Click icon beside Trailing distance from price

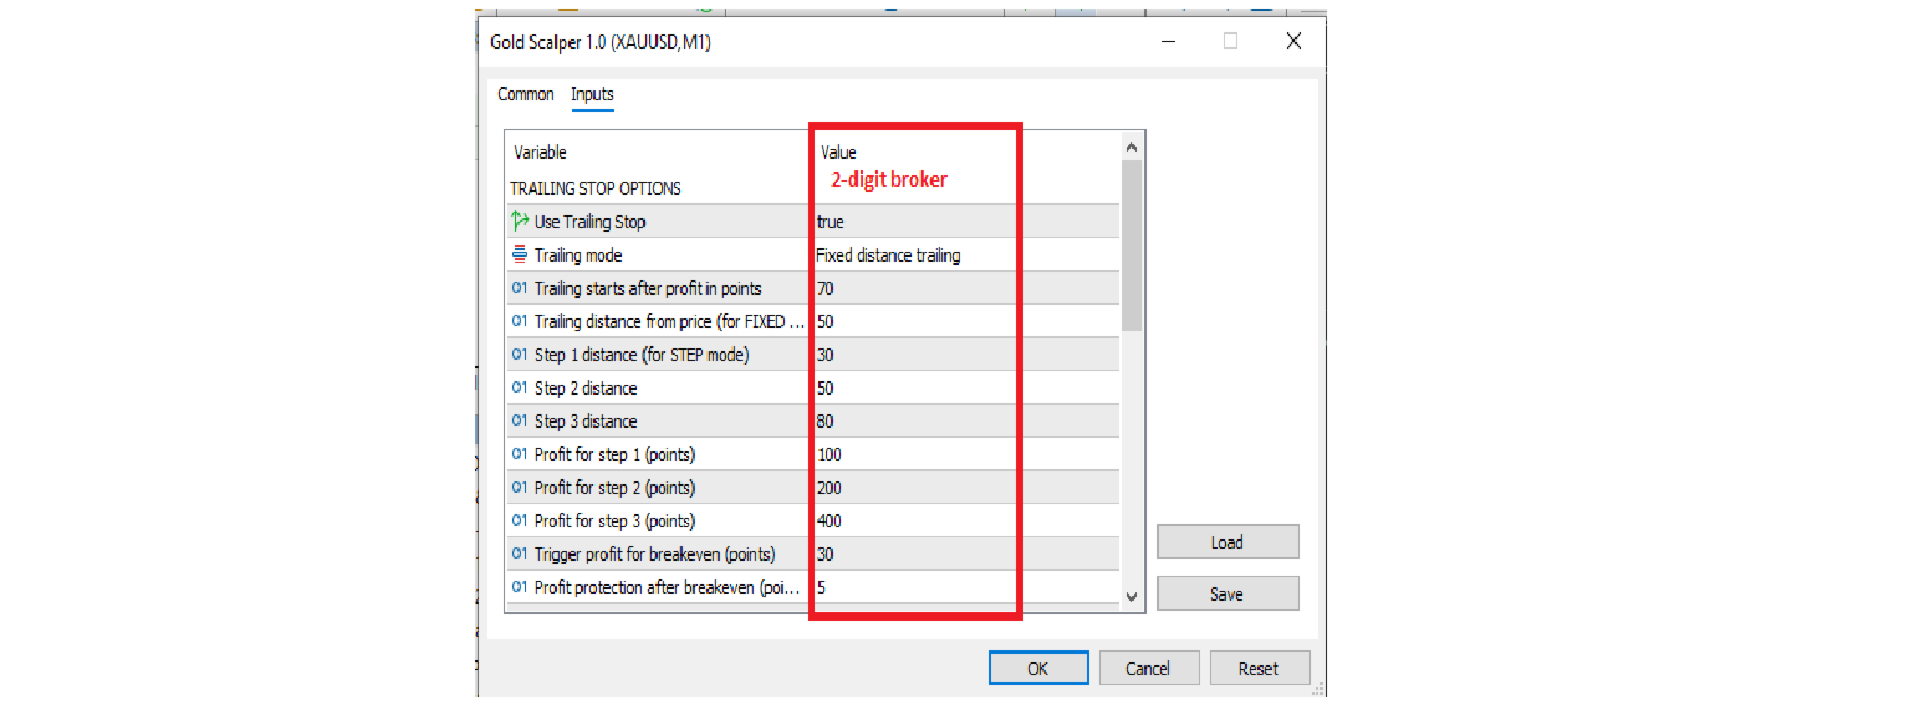coord(520,321)
